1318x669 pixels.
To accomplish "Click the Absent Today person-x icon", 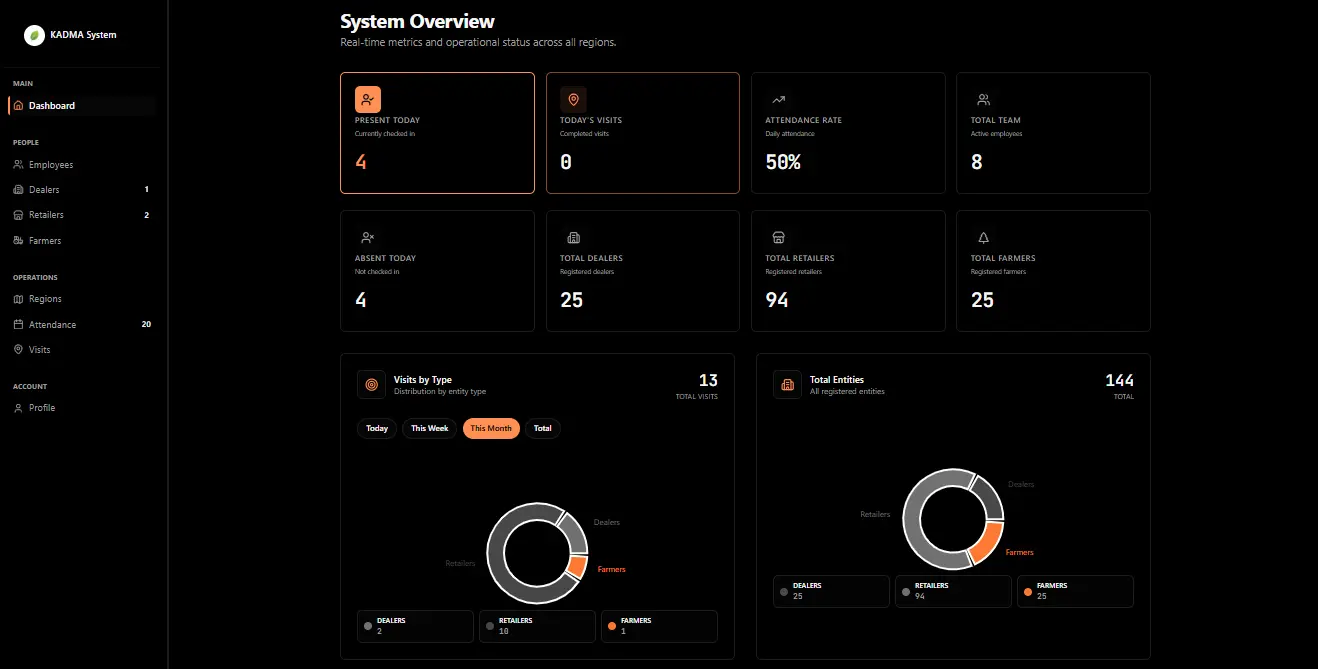I will click(x=368, y=238).
